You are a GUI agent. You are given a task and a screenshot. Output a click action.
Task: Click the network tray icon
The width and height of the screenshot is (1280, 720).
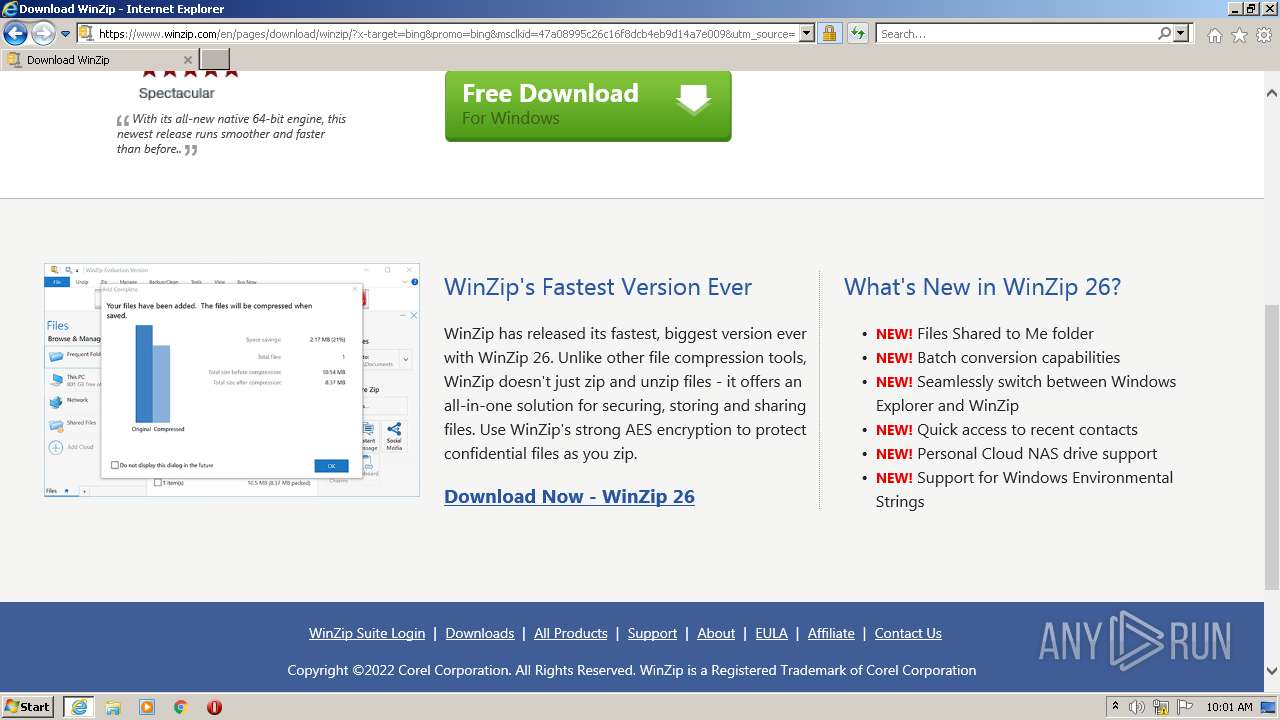click(x=1161, y=707)
